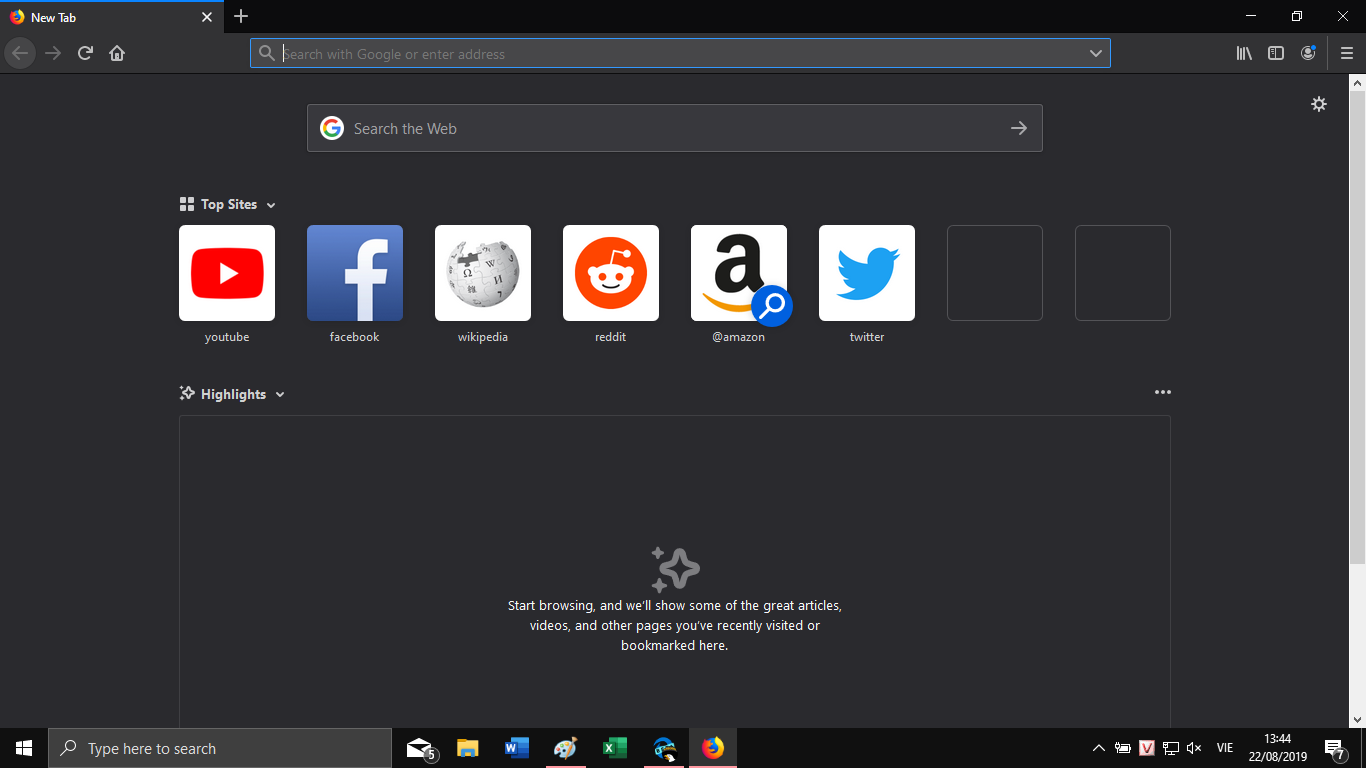Screen dimensions: 1366x768
Task: Open Word from the taskbar
Action: tap(517, 748)
